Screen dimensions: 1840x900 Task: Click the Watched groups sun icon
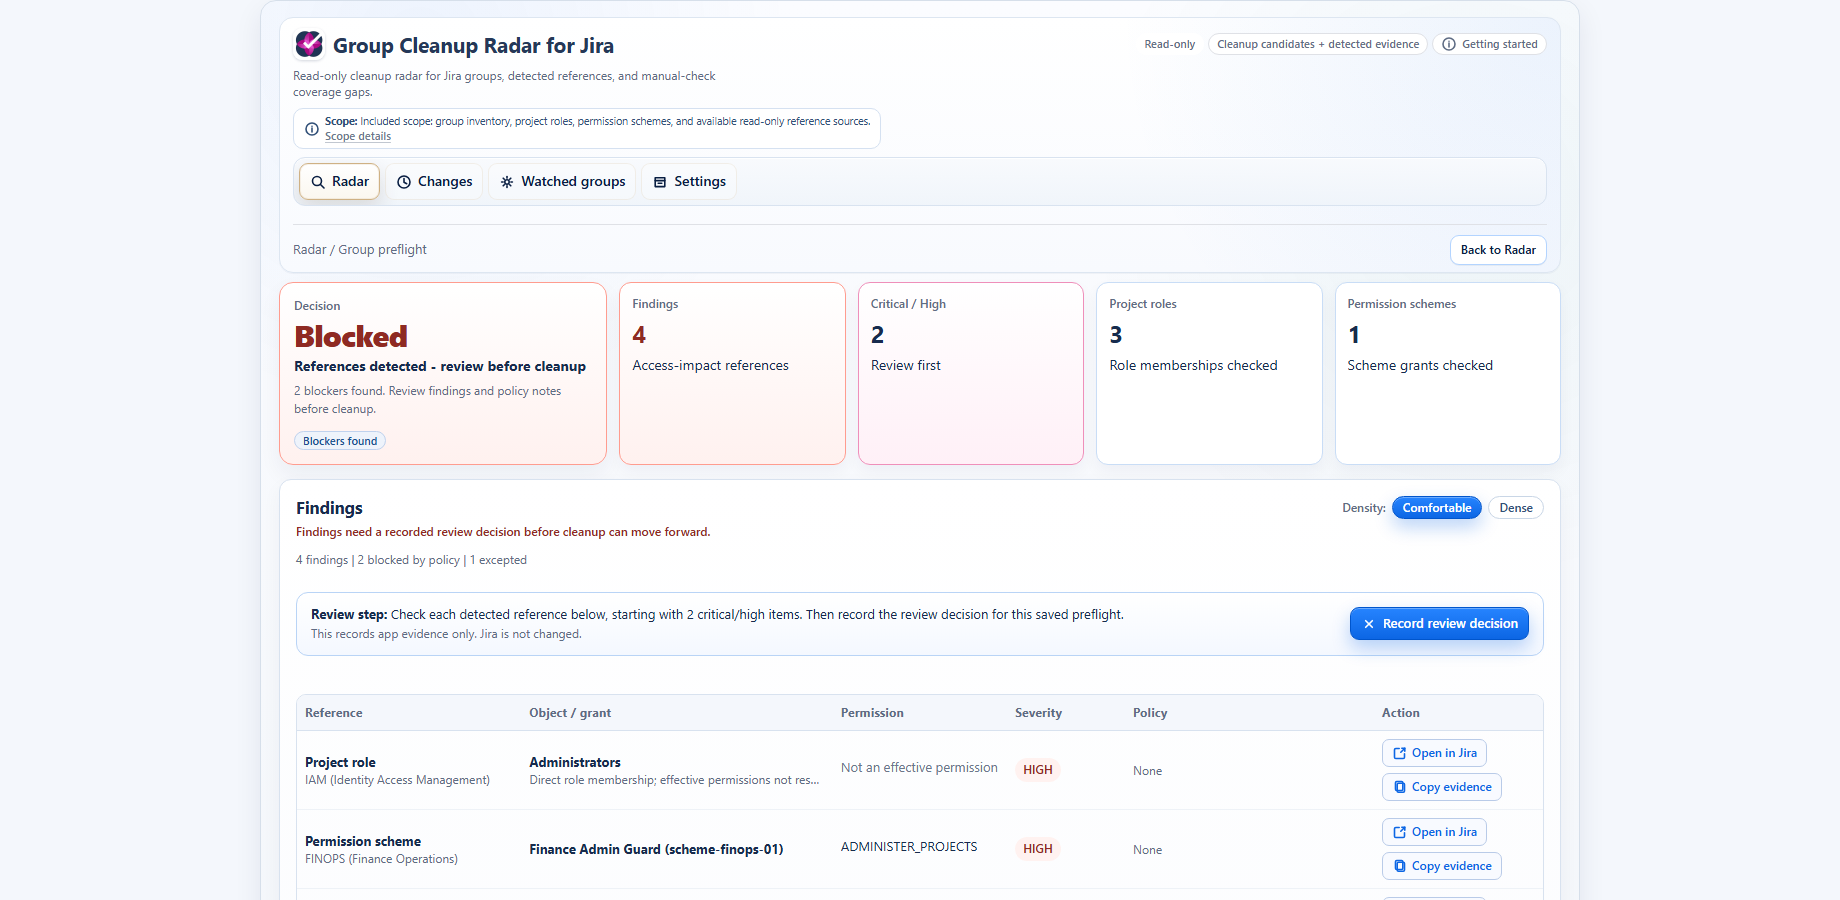[x=507, y=182]
